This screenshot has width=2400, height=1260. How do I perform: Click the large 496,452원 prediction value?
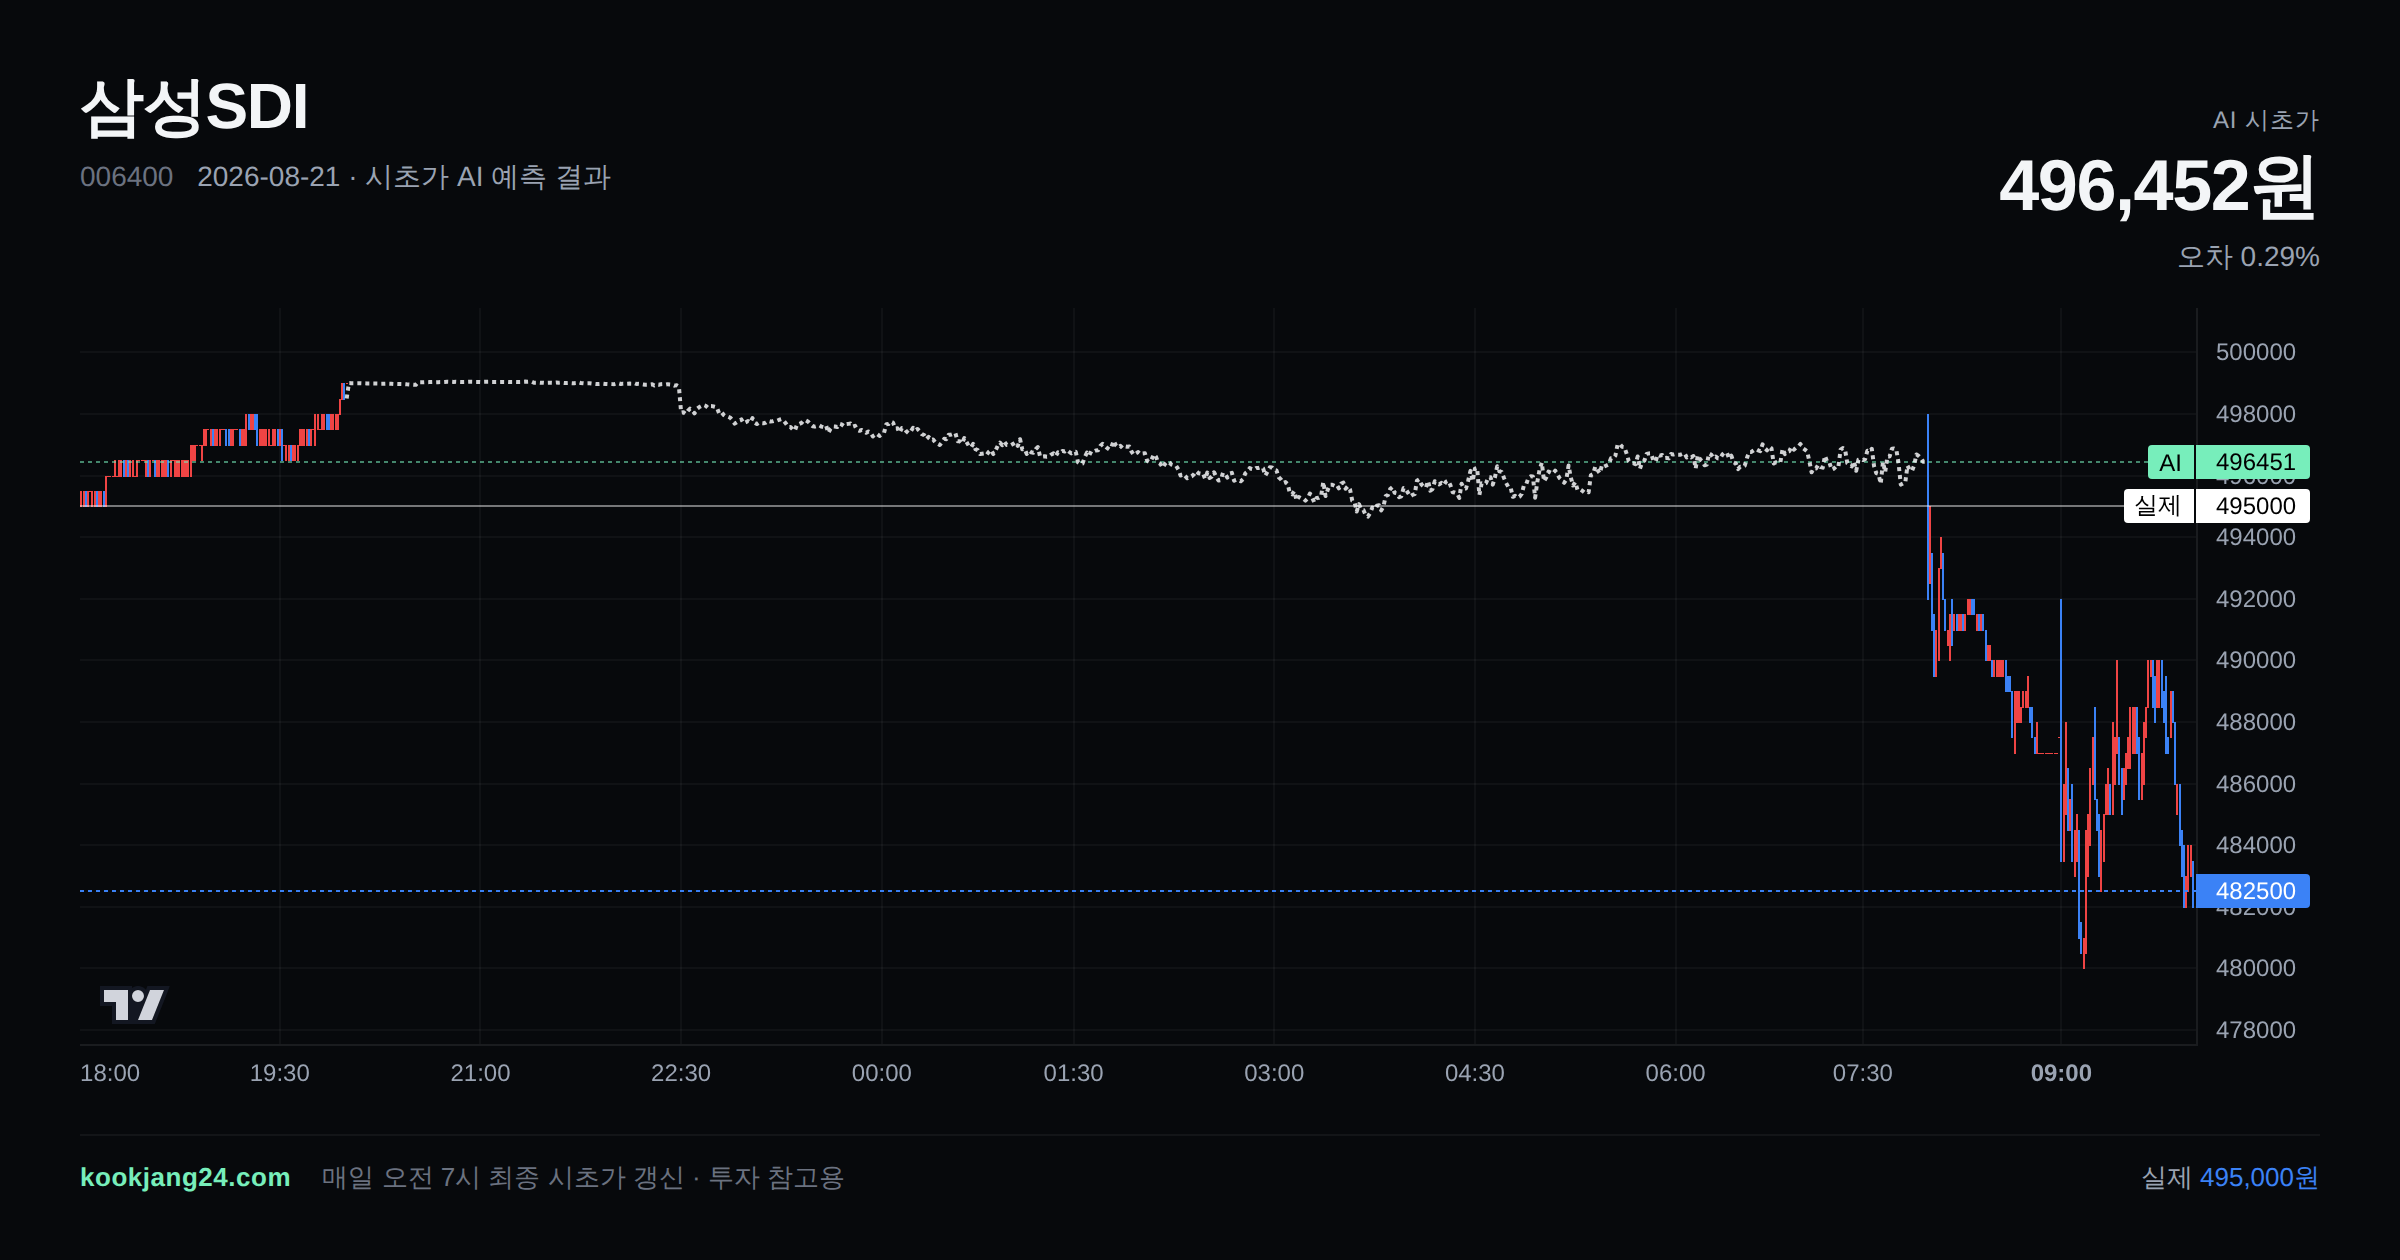2158,187
